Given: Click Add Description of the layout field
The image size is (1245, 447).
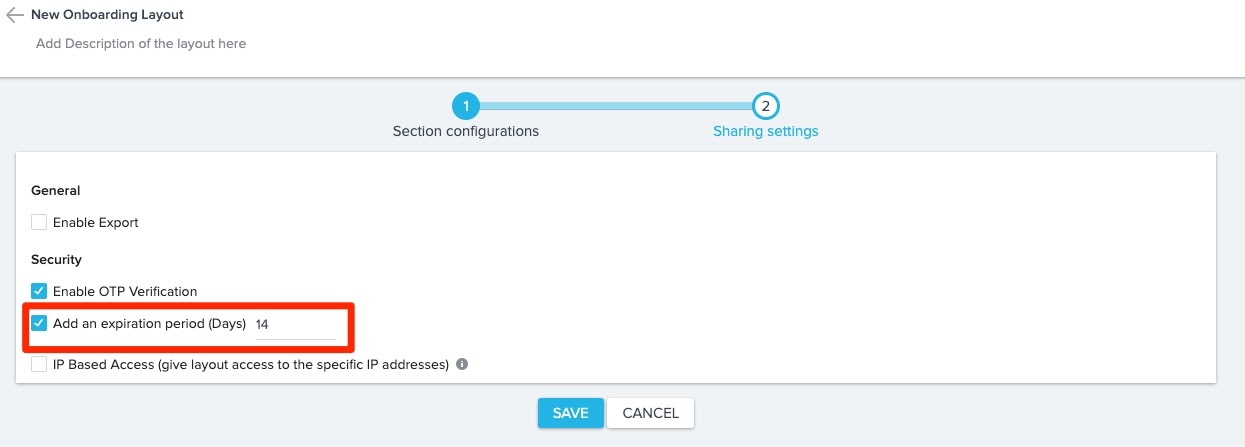Looking at the screenshot, I should tap(141, 44).
